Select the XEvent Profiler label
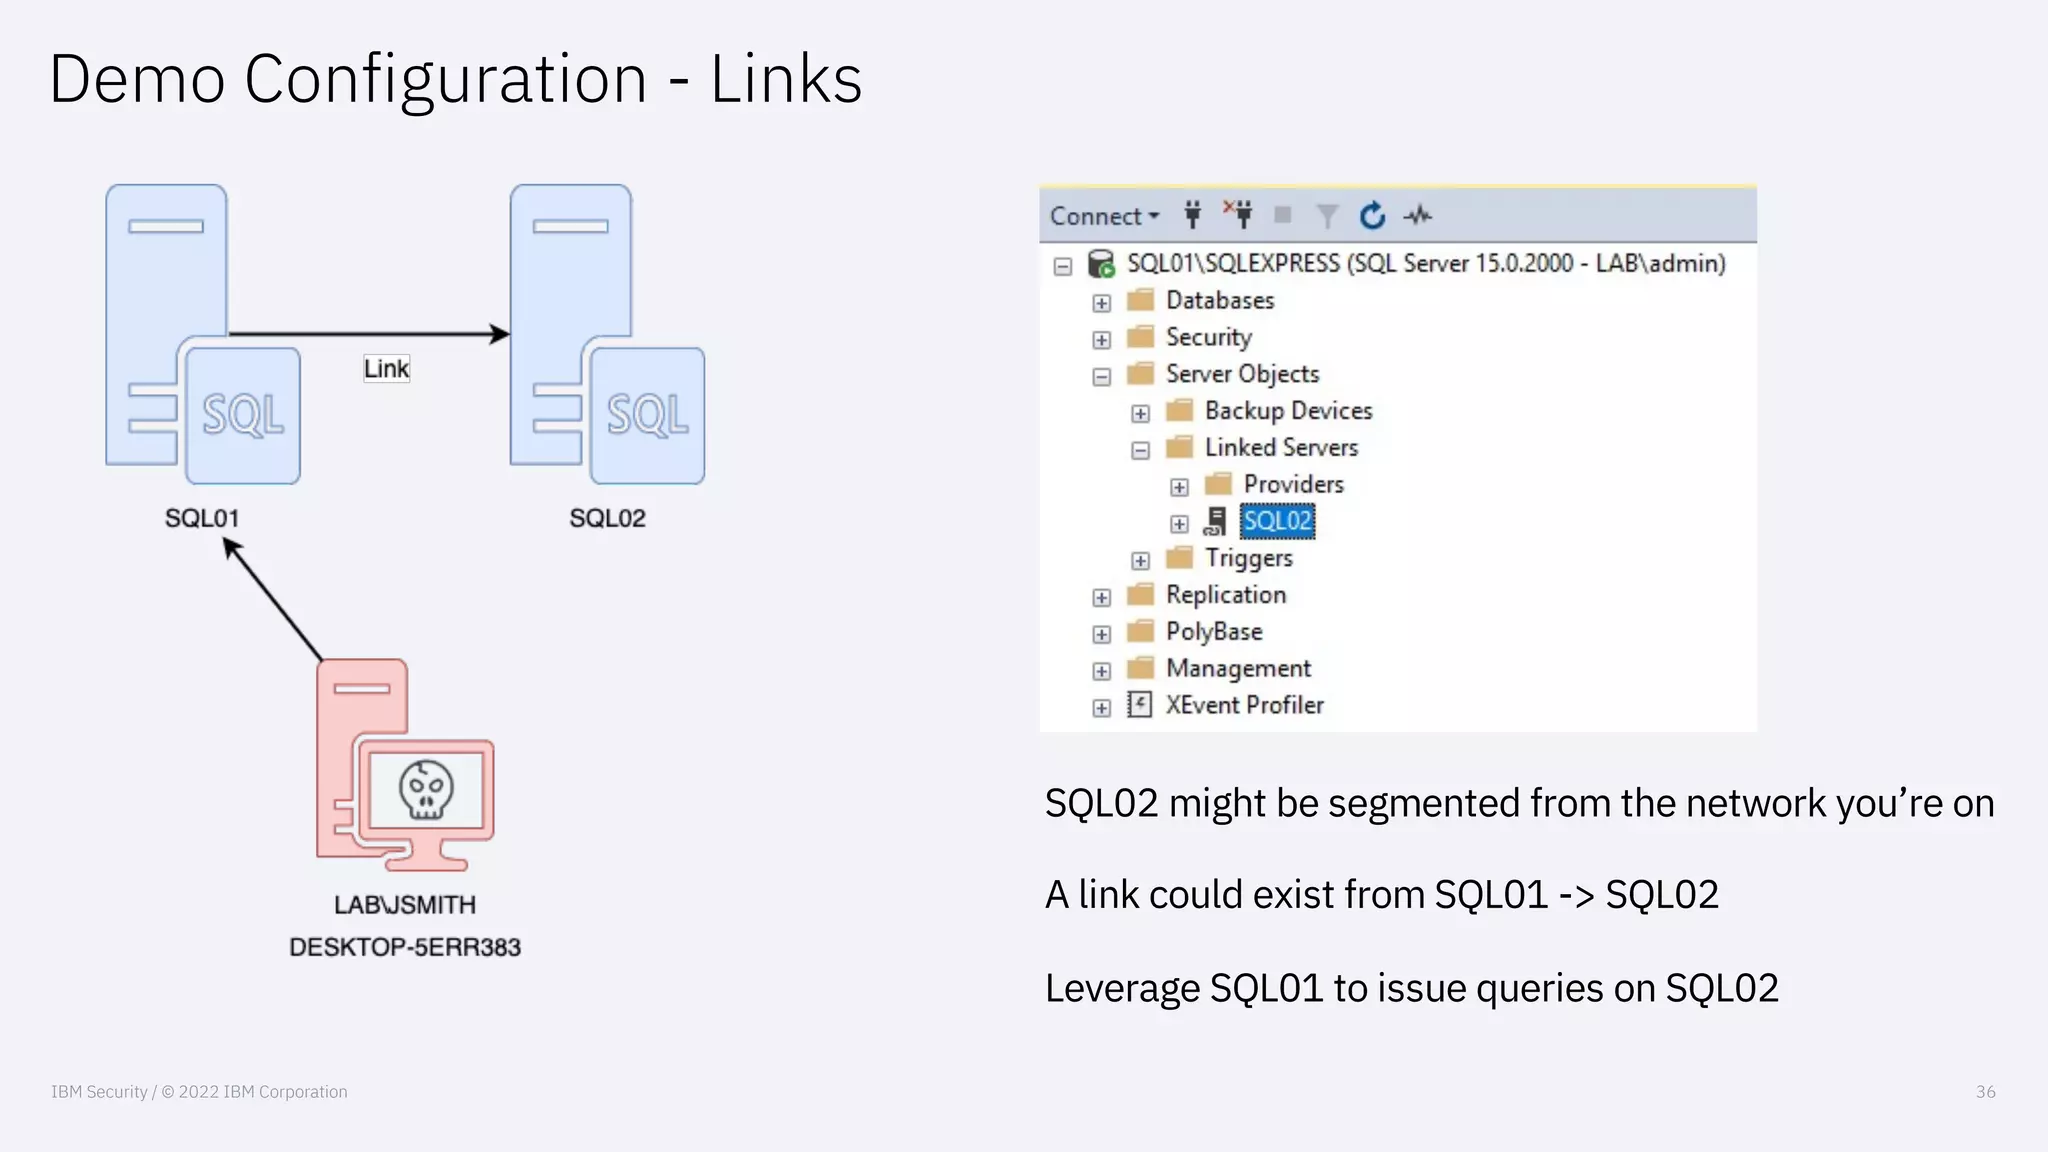This screenshot has height=1152, width=2048. 1244,705
